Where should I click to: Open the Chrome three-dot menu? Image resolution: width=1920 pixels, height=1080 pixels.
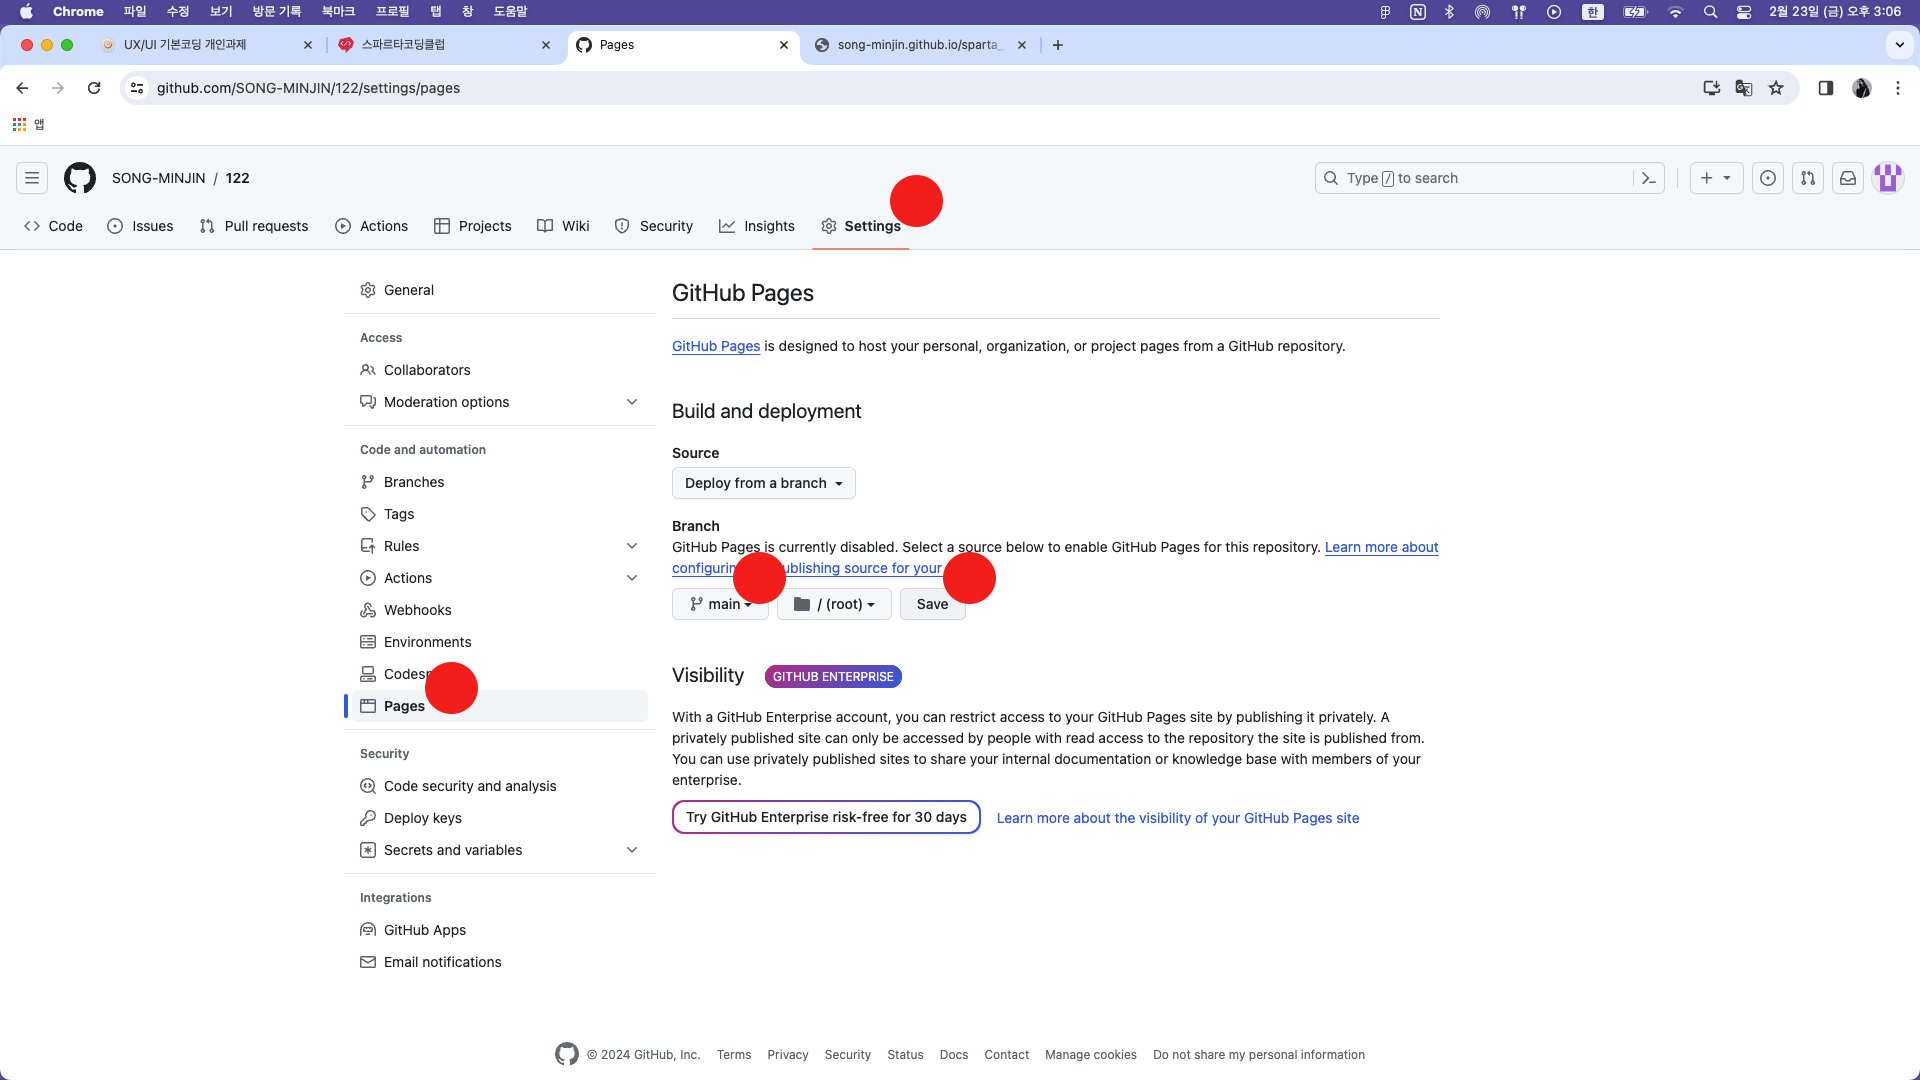pyautogui.click(x=1898, y=88)
